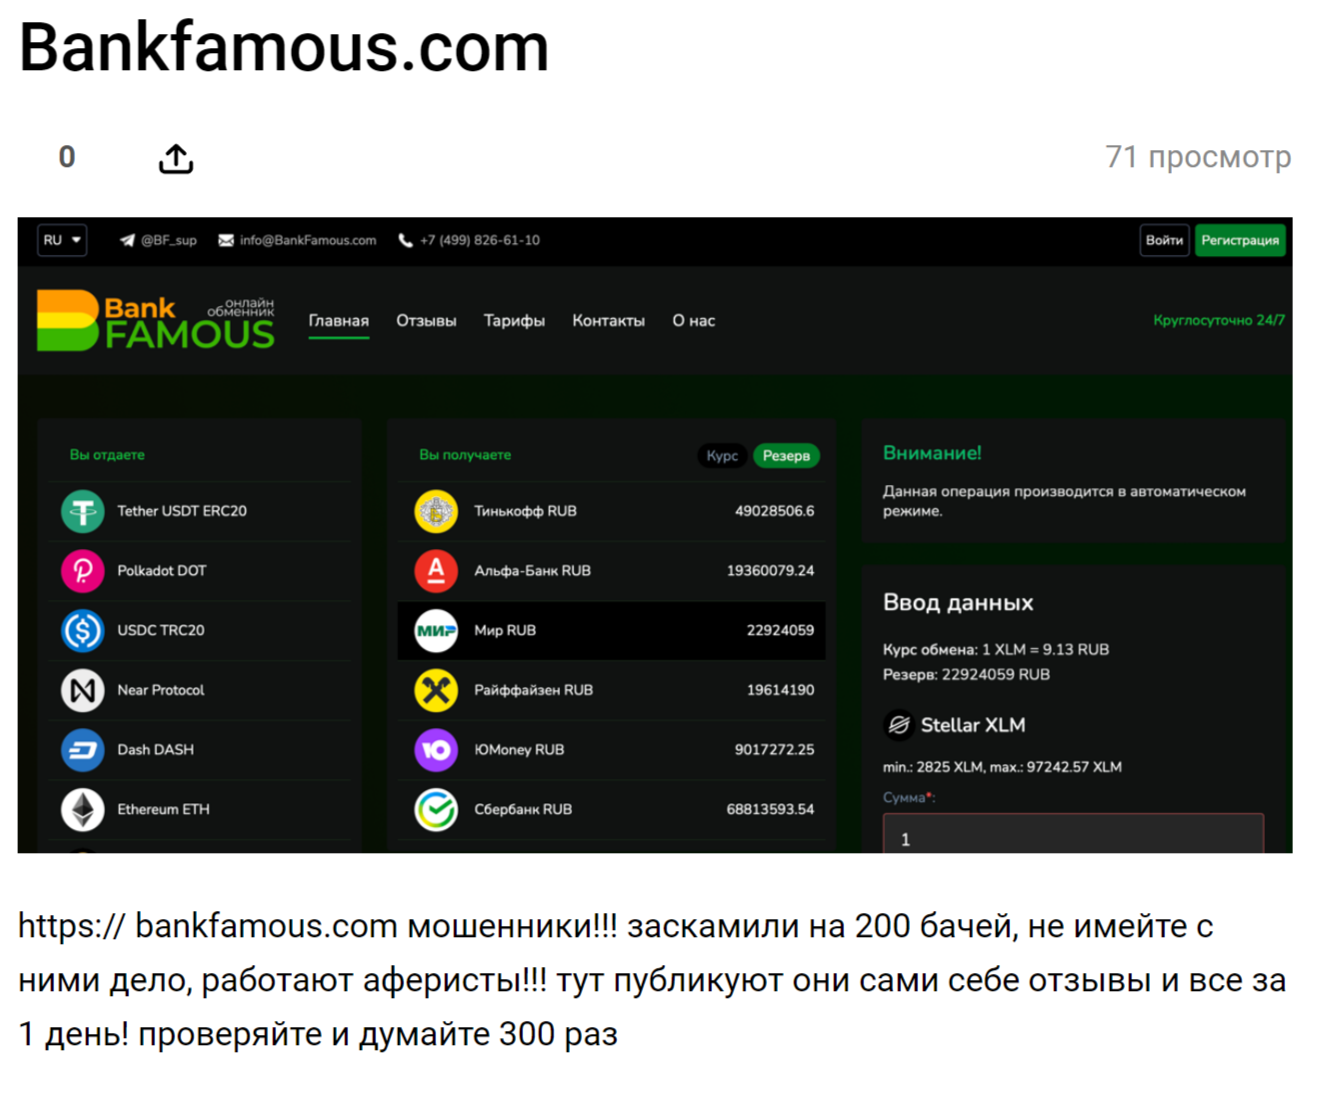Select the Мир RUB icon
Viewport: 1321px width, 1093px height.
436,631
